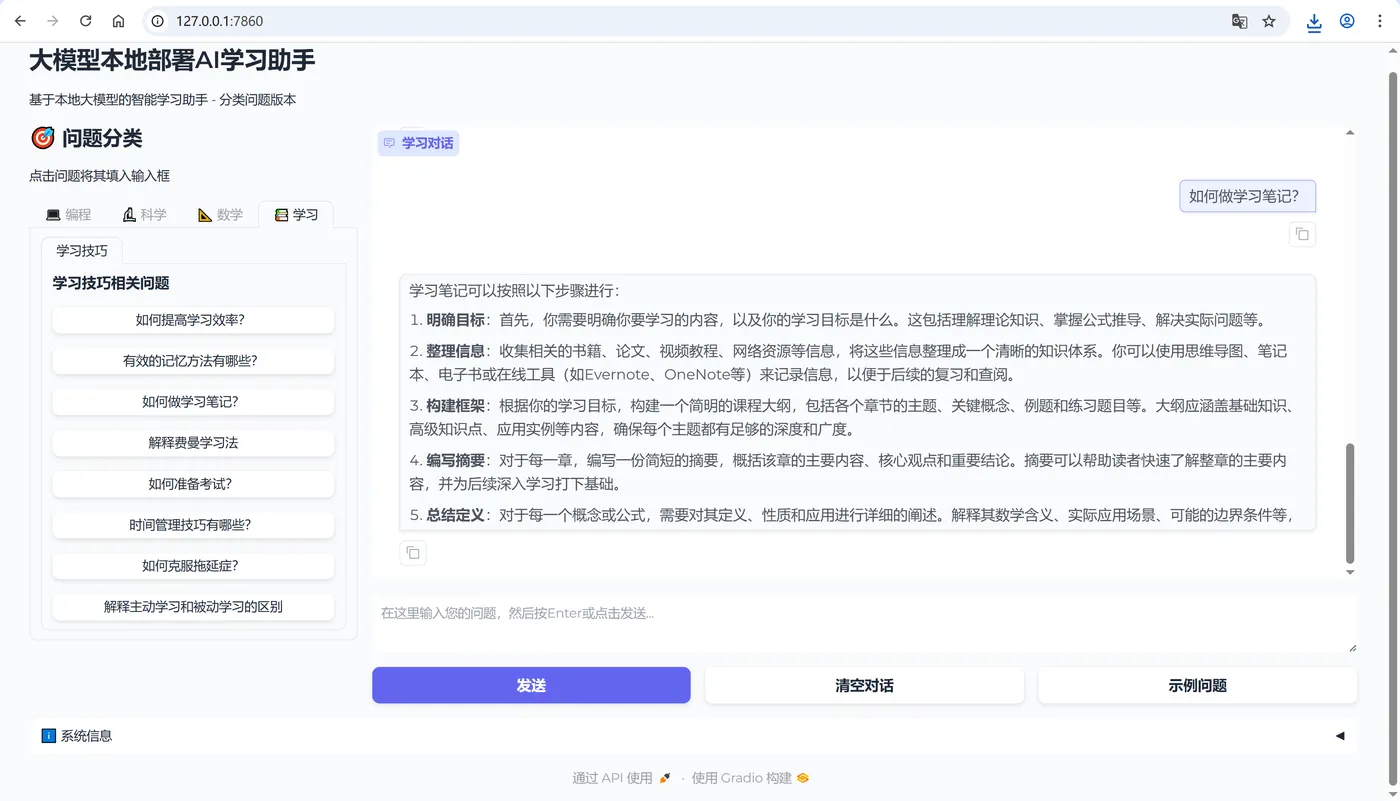Click the home icon in the browser toolbar
This screenshot has height=801, width=1400.
(x=119, y=20)
